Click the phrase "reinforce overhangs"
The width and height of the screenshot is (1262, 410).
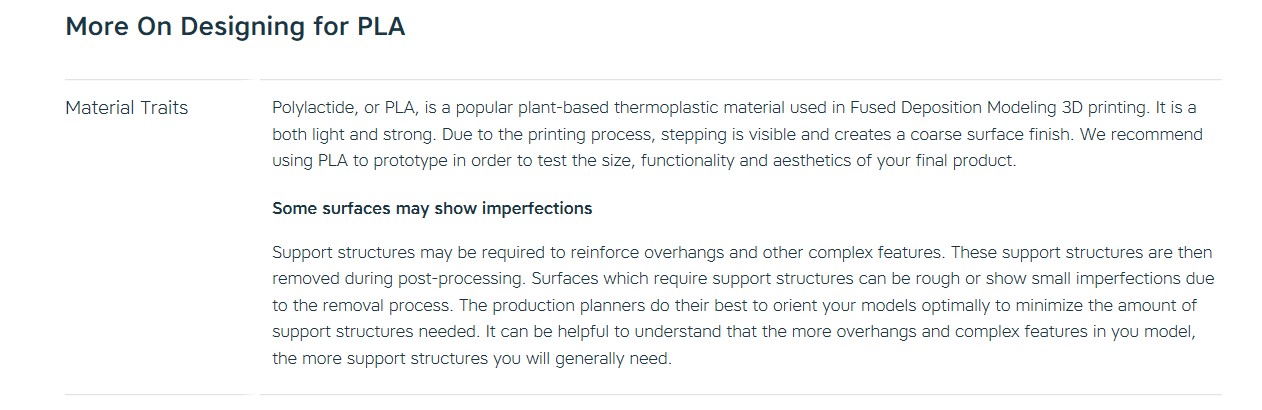pos(615,252)
